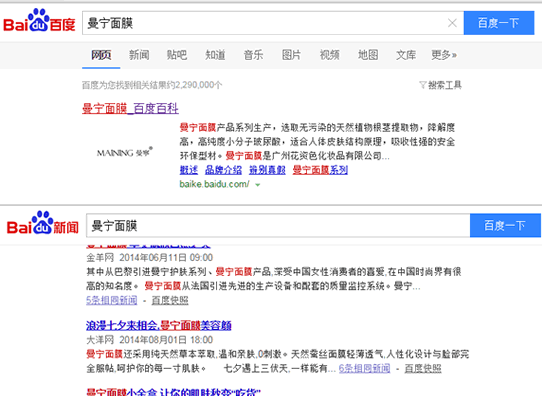Image resolution: width=542 pixels, height=396 pixels.
Task: Click the Baidu logo in web search
Action: pyautogui.click(x=39, y=20)
